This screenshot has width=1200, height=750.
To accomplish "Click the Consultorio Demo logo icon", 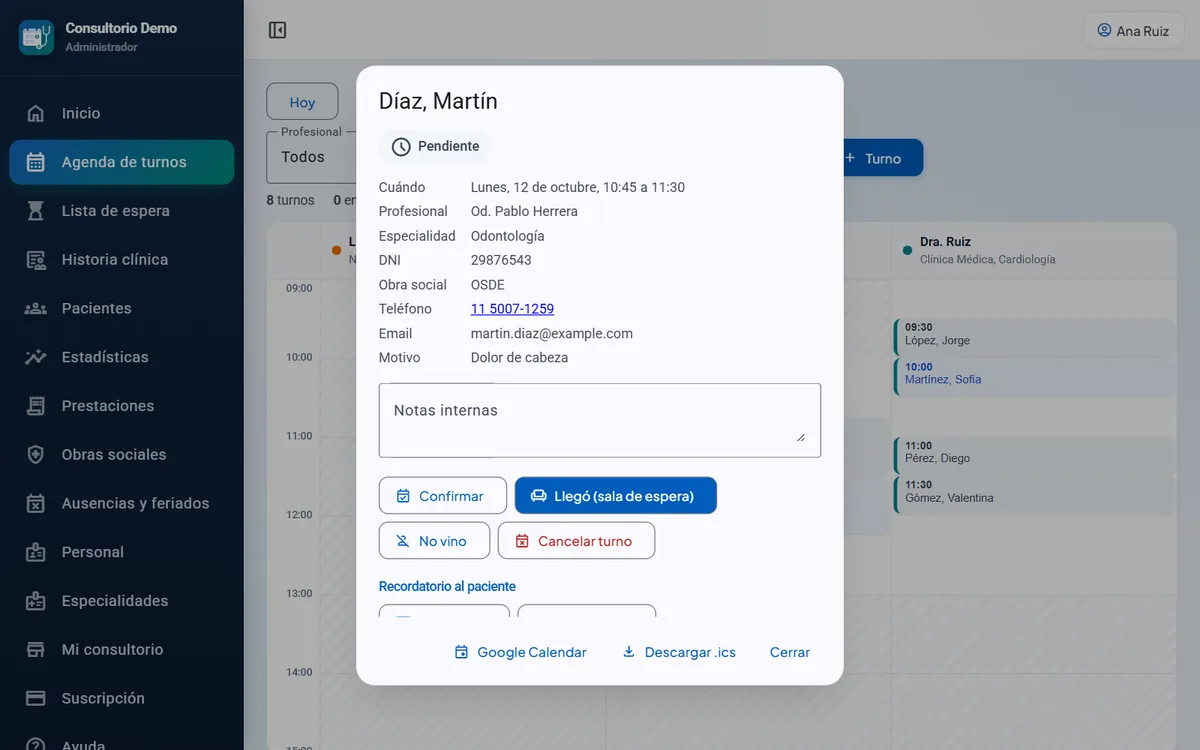I will click(x=37, y=37).
